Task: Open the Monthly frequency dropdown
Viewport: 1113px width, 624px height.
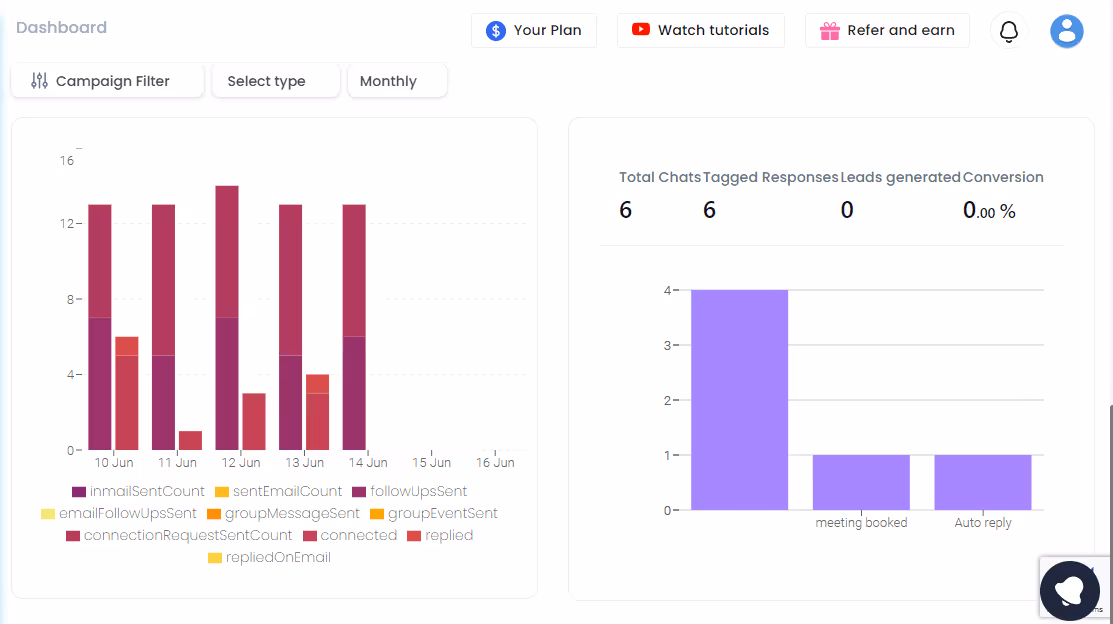Action: [396, 80]
